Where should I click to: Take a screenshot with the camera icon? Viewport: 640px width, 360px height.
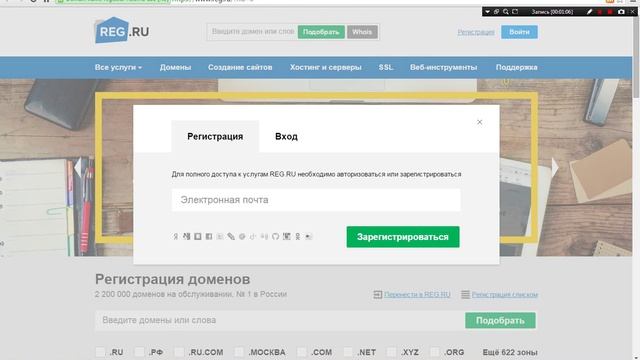[621, 12]
